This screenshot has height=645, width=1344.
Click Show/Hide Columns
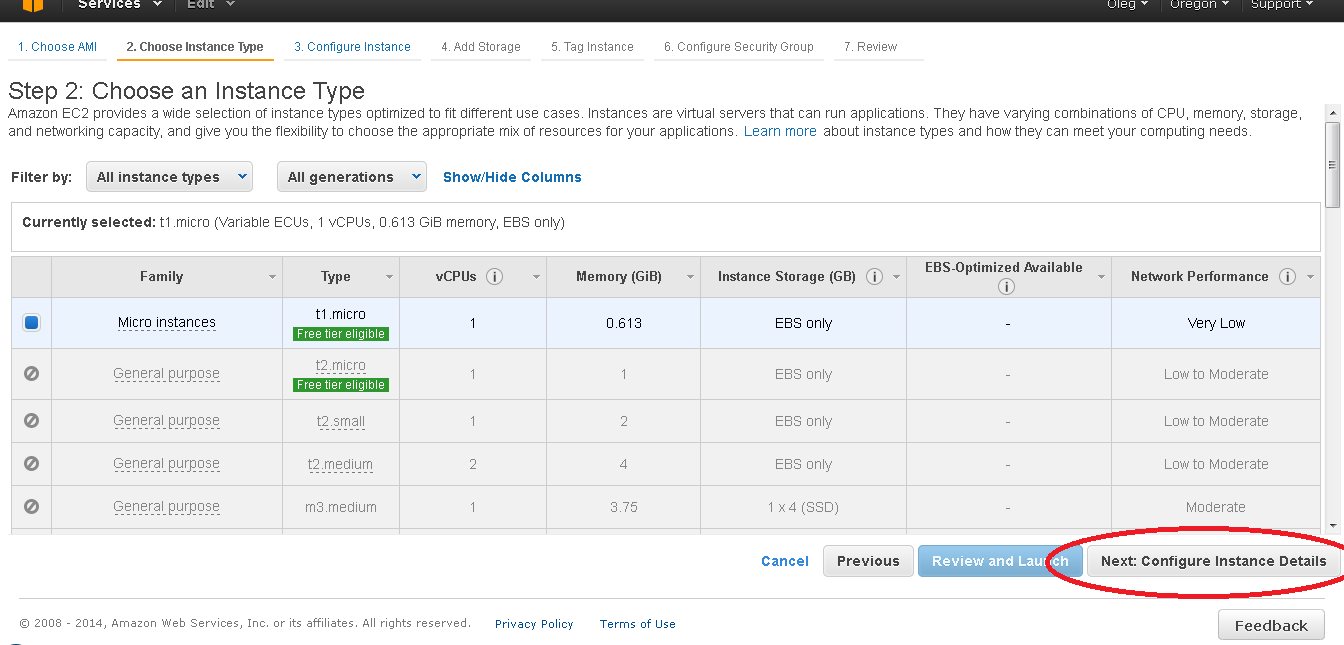click(x=512, y=177)
